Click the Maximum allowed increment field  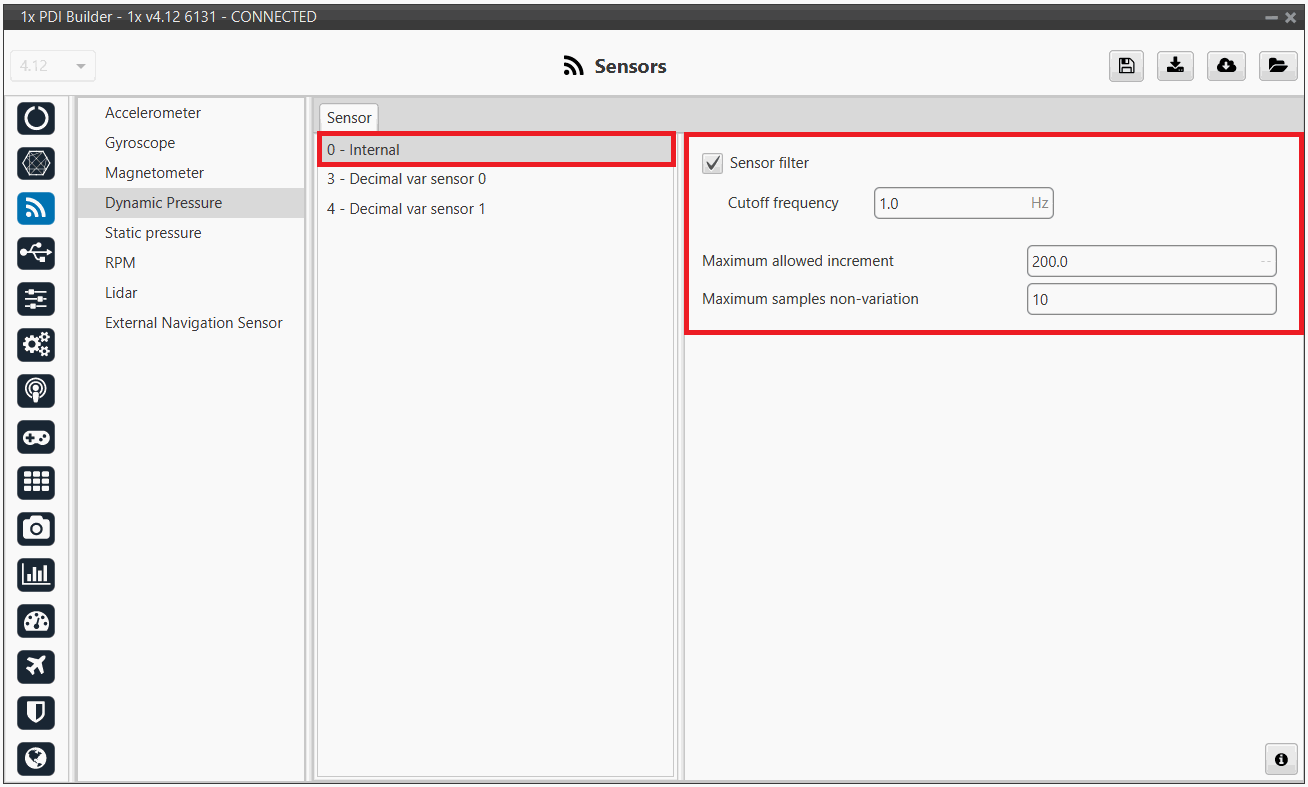[x=1140, y=261]
